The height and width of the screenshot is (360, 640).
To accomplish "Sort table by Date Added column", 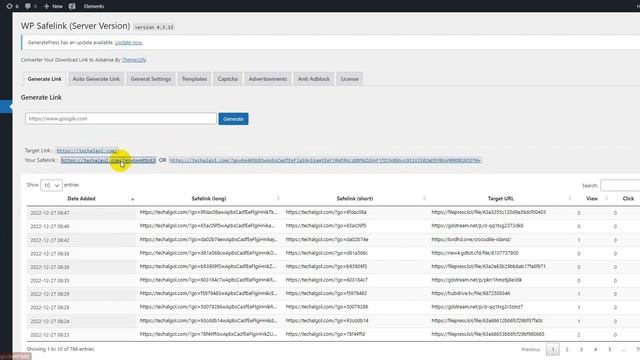I will coord(81,199).
